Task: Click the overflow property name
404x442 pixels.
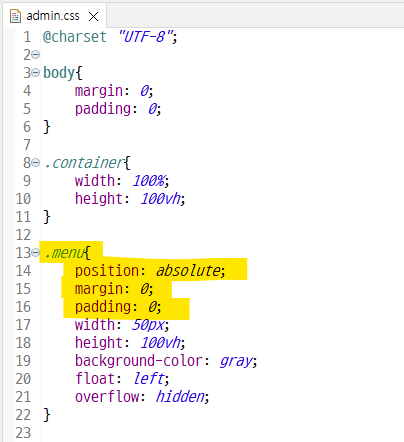Action: point(107,397)
